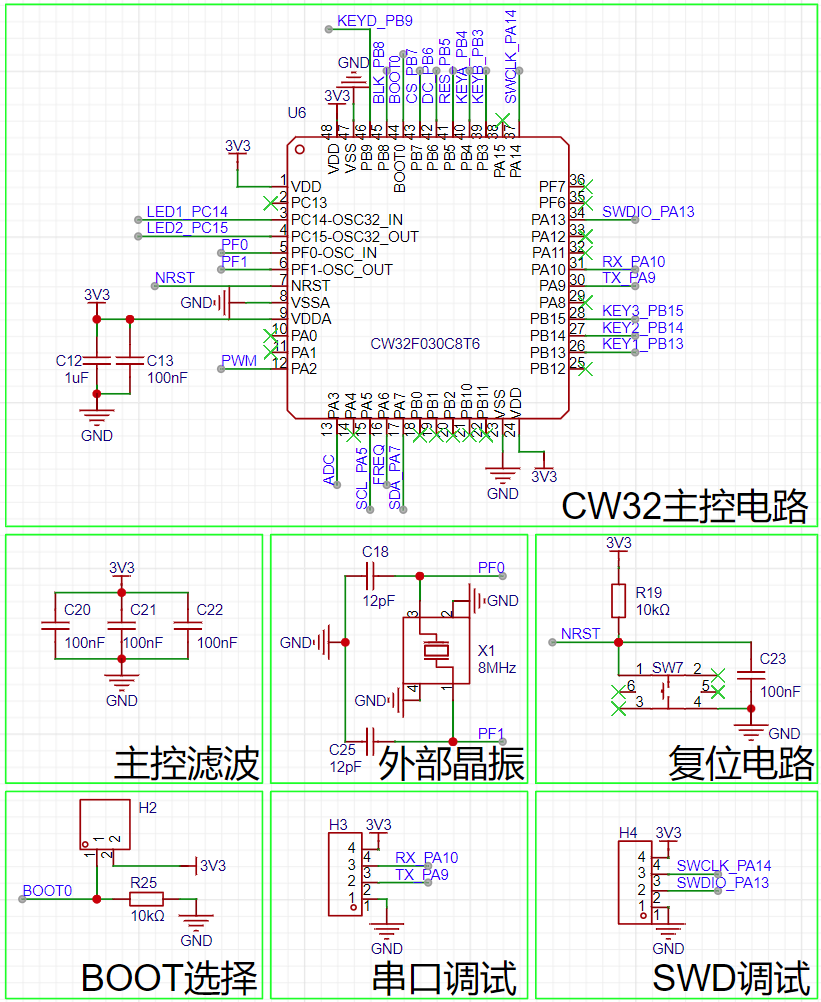The height and width of the screenshot is (1002, 821).
Task: Select the crystal X1 symbol body
Action: point(436,651)
